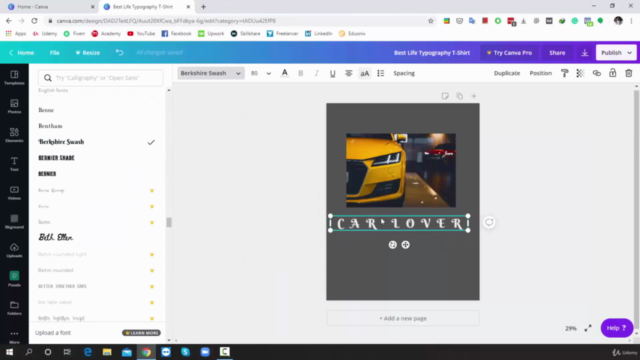The image size is (640, 360).
Task: Select the Benne font
Action: pyautogui.click(x=46, y=110)
